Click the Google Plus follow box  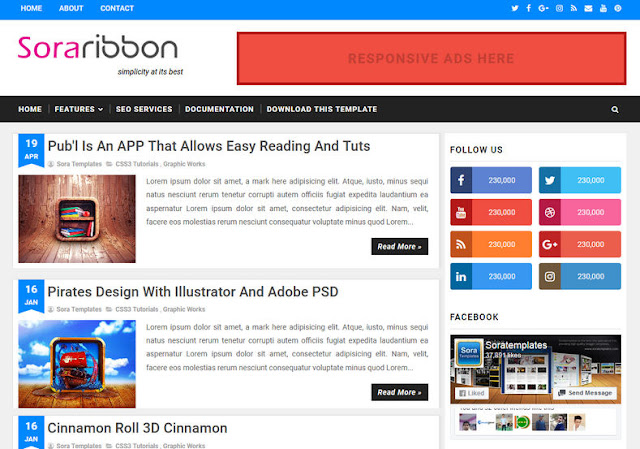click(580, 244)
